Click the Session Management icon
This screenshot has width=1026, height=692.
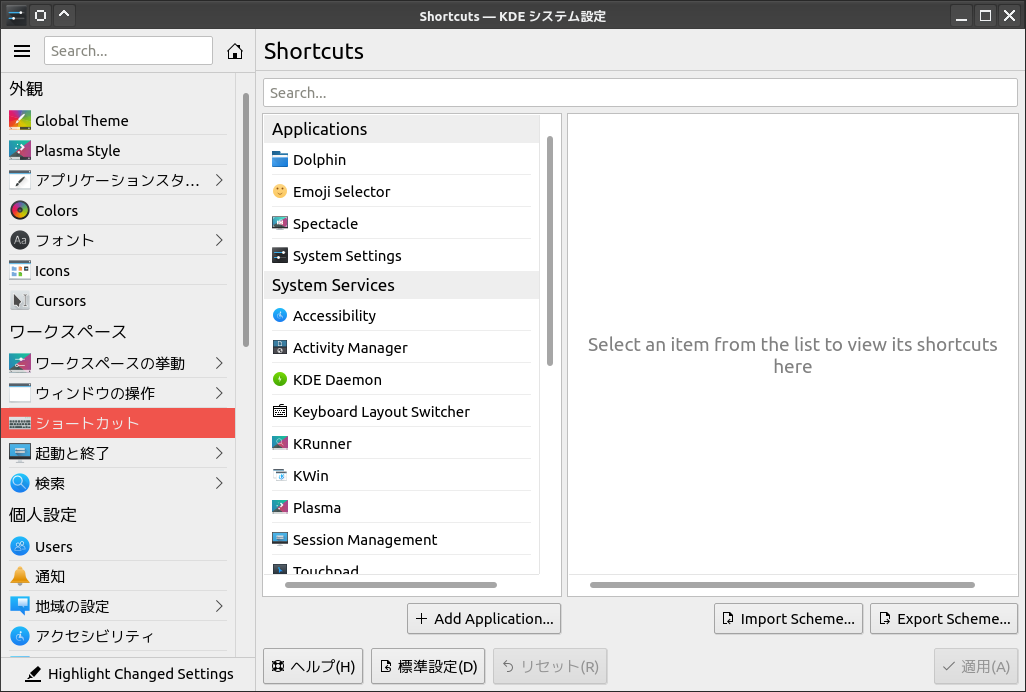(280, 540)
